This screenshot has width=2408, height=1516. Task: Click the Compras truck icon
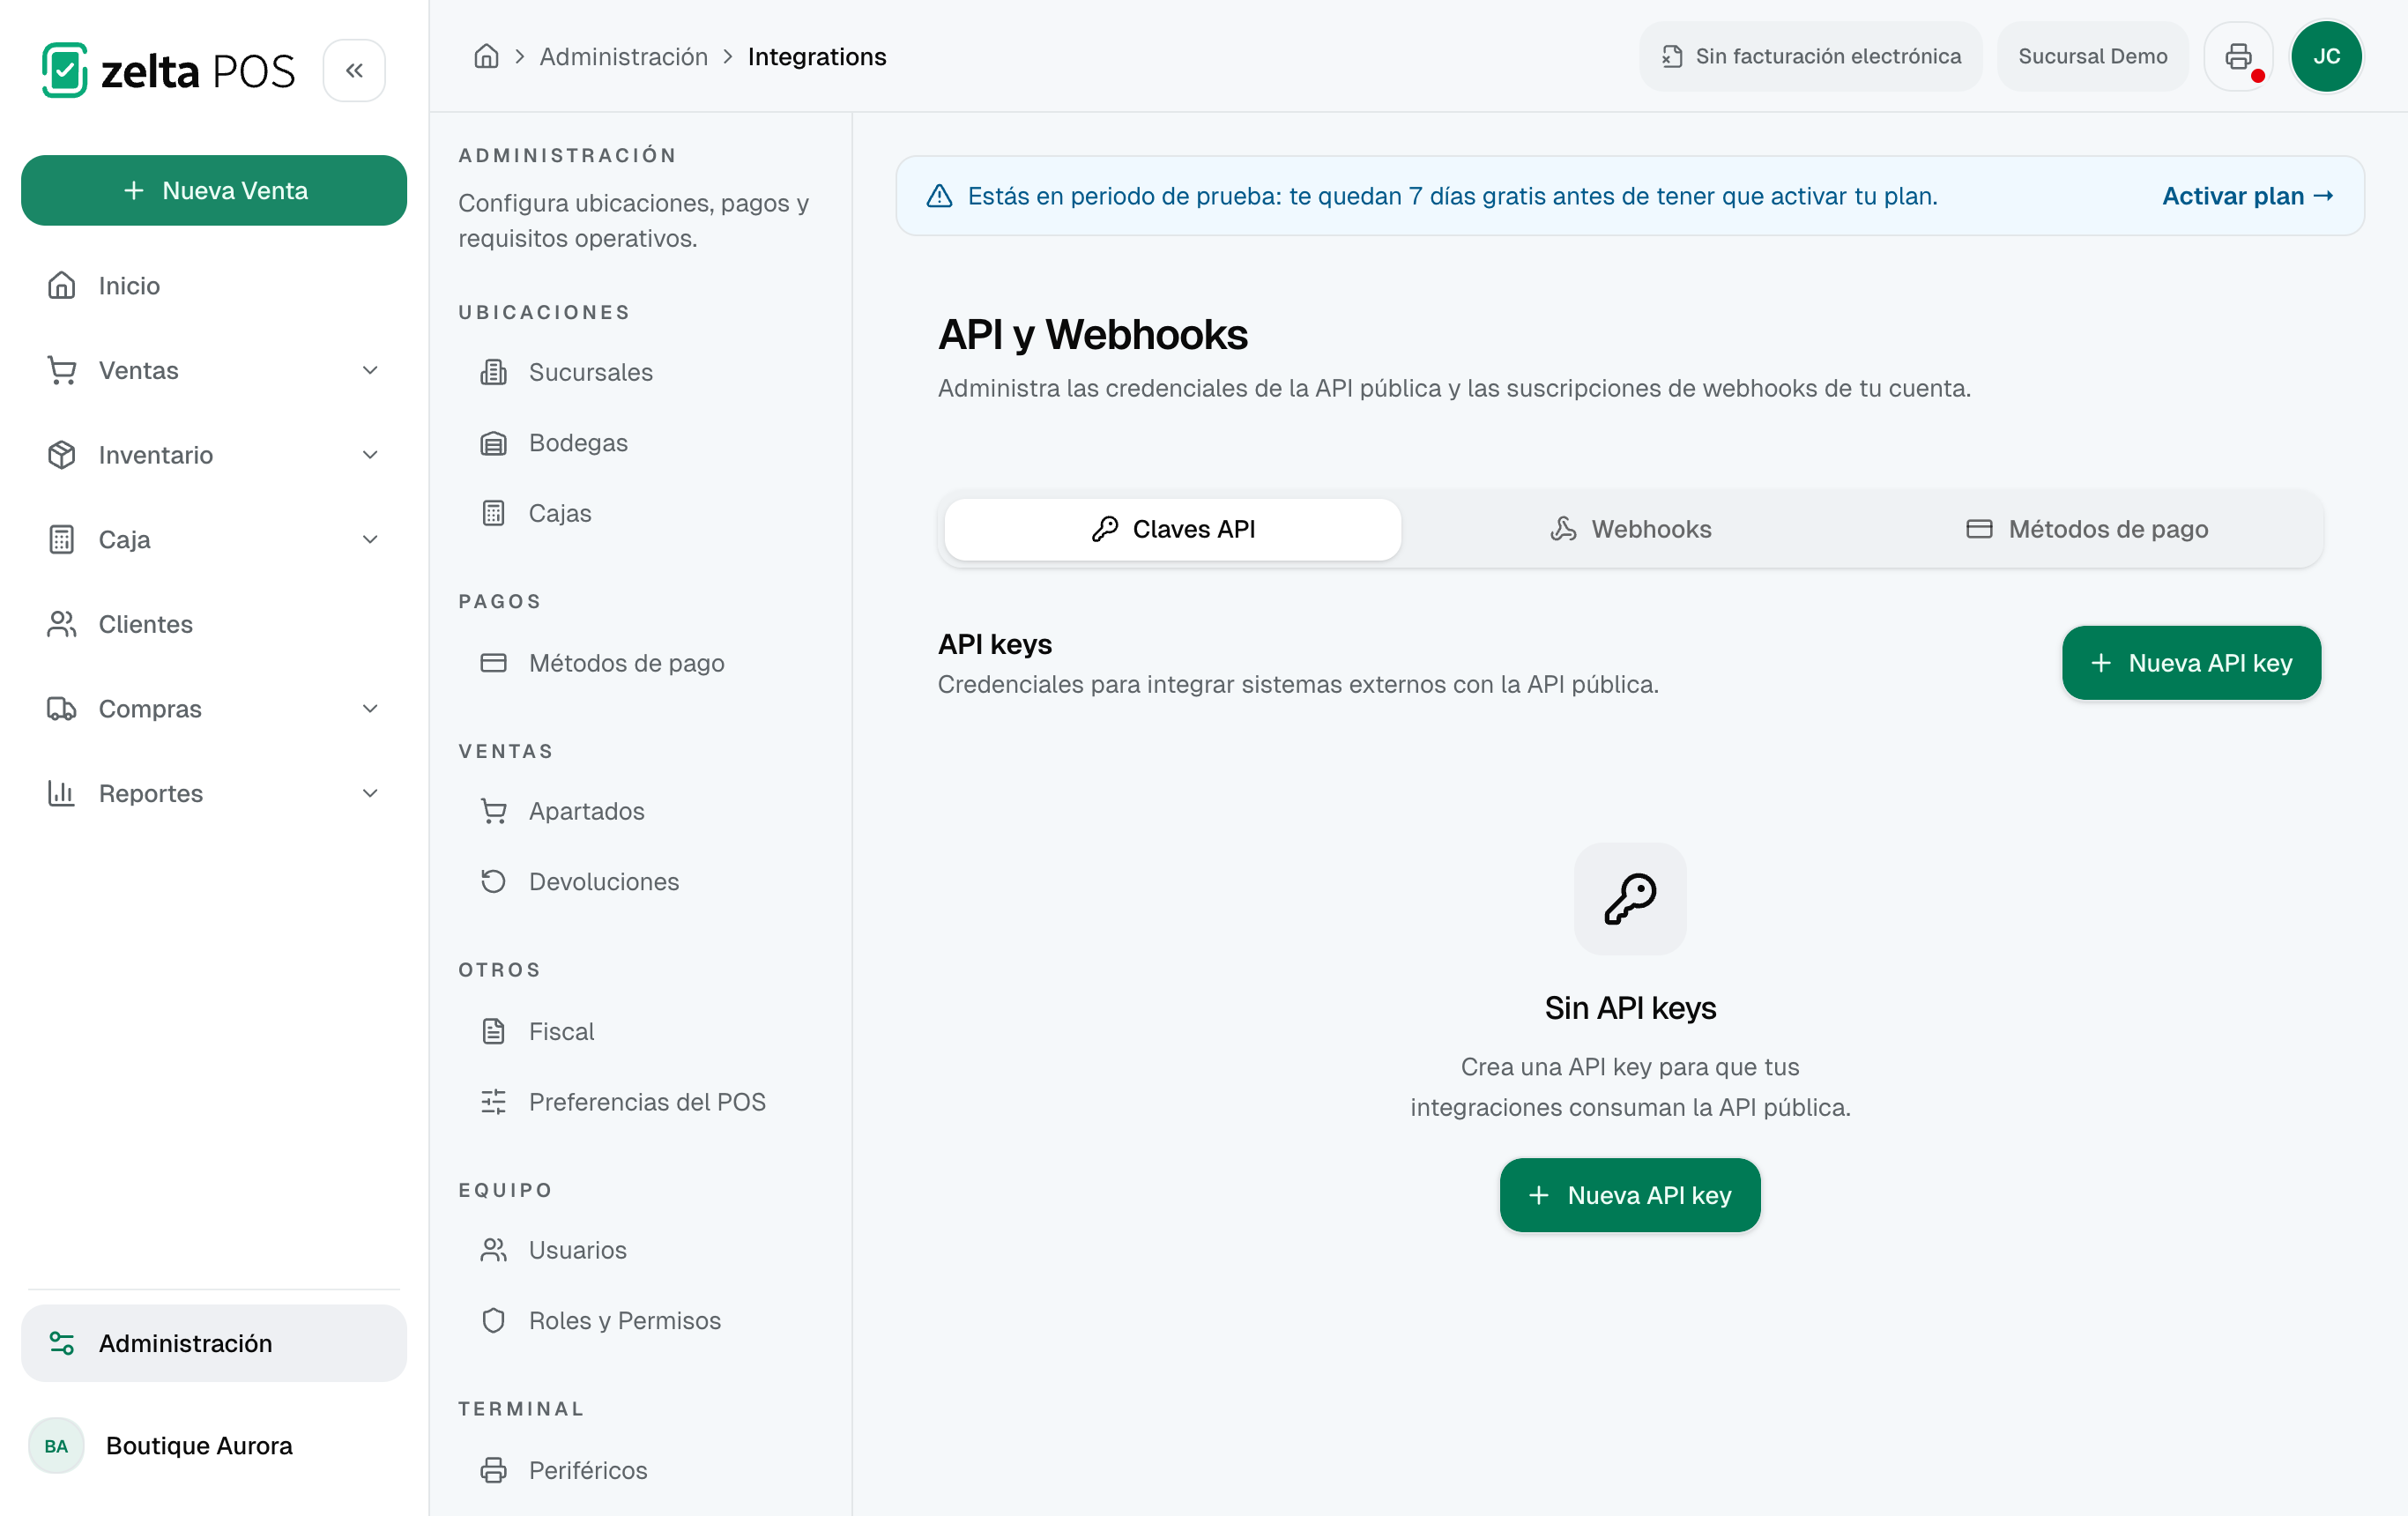coord(62,708)
